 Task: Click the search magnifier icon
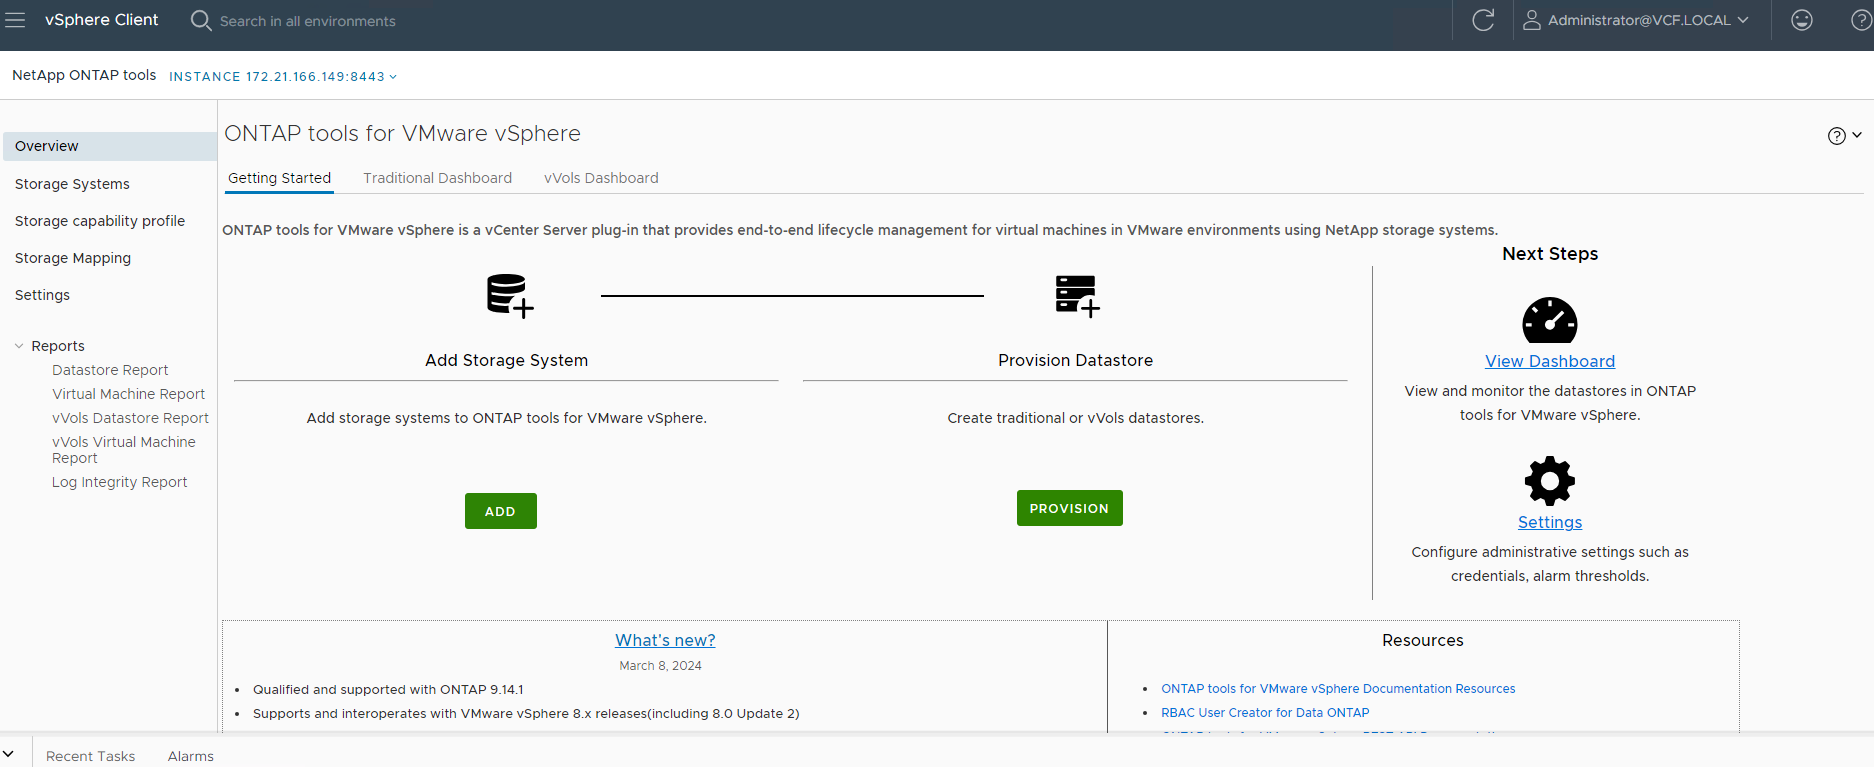[201, 21]
